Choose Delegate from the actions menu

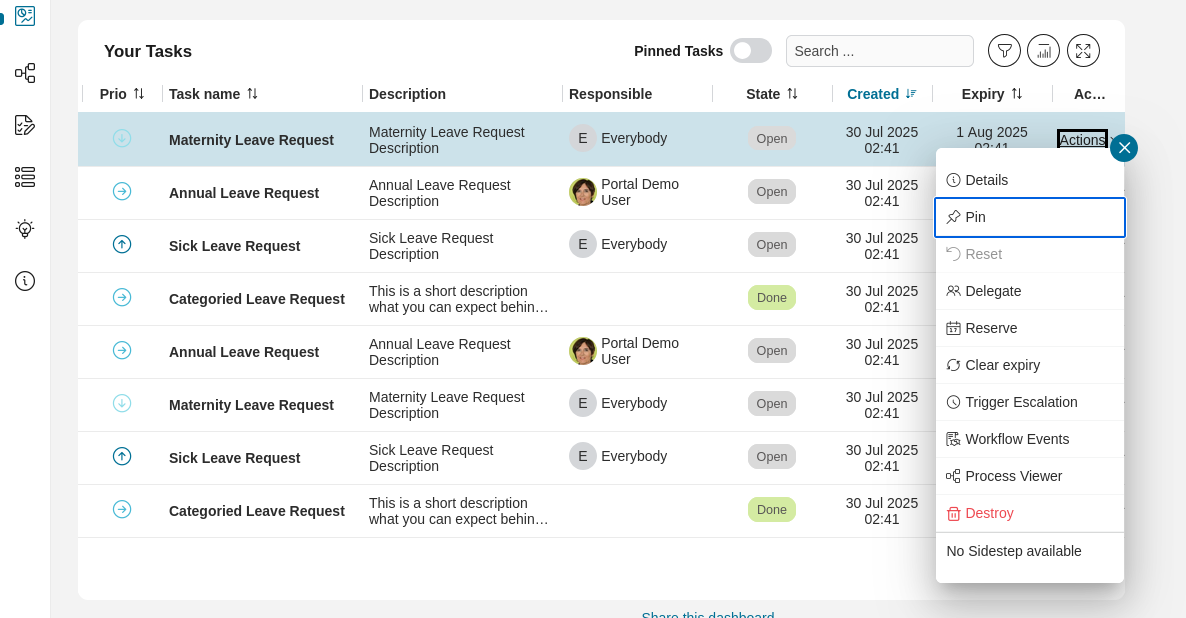pyautogui.click(x=993, y=291)
